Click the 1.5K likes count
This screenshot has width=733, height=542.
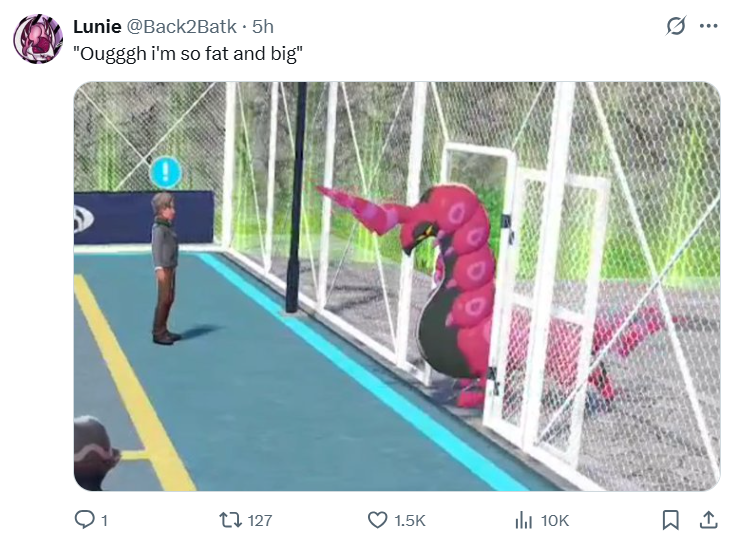(410, 520)
